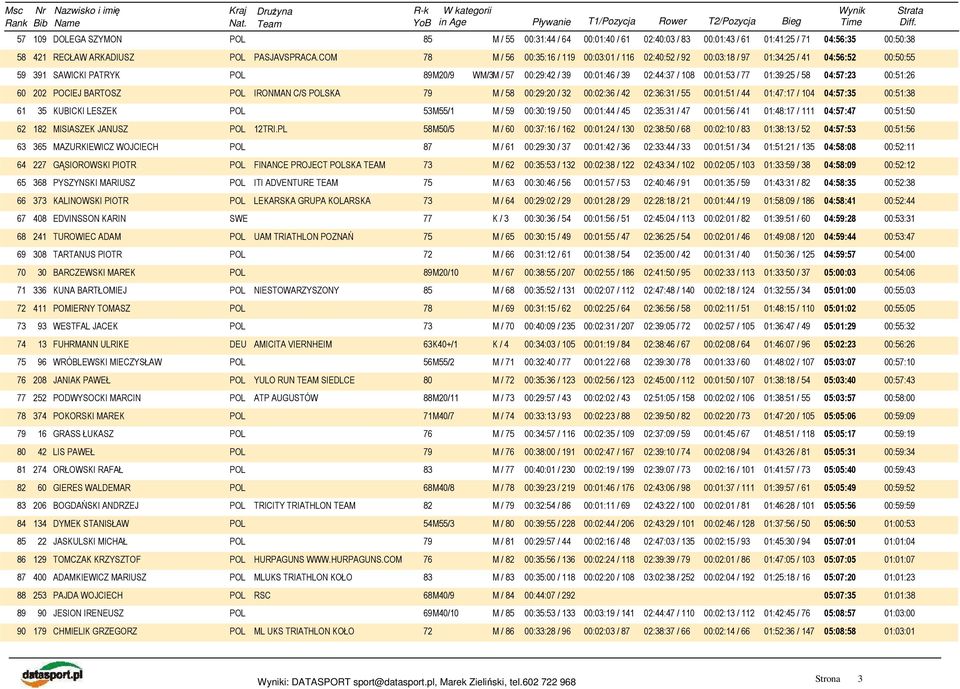Click category K / 4
The height and width of the screenshot is (689, 960).
pyautogui.click(x=500, y=344)
